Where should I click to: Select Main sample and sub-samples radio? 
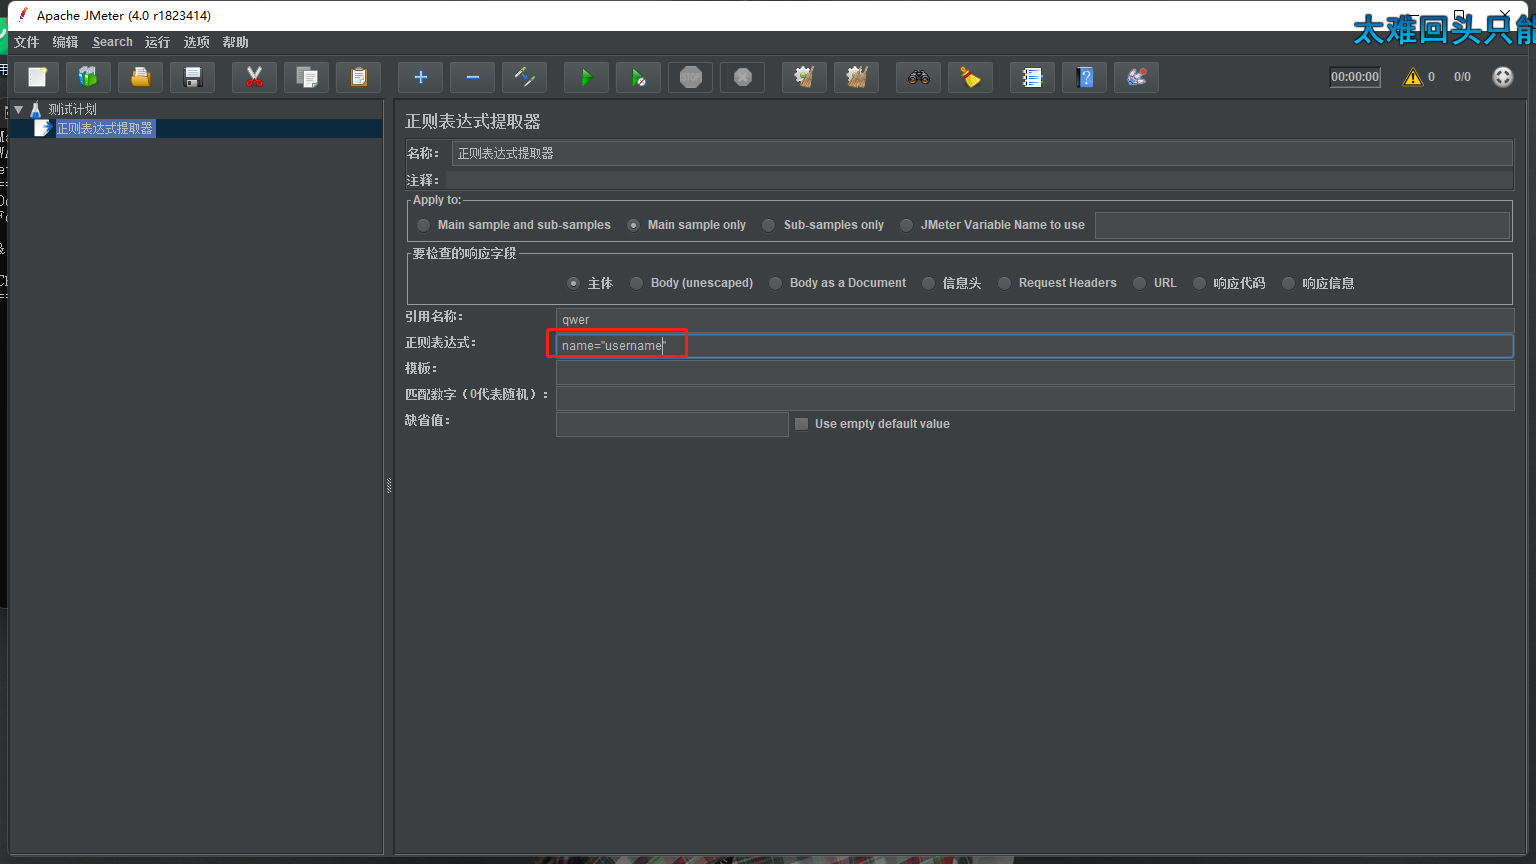click(x=424, y=225)
